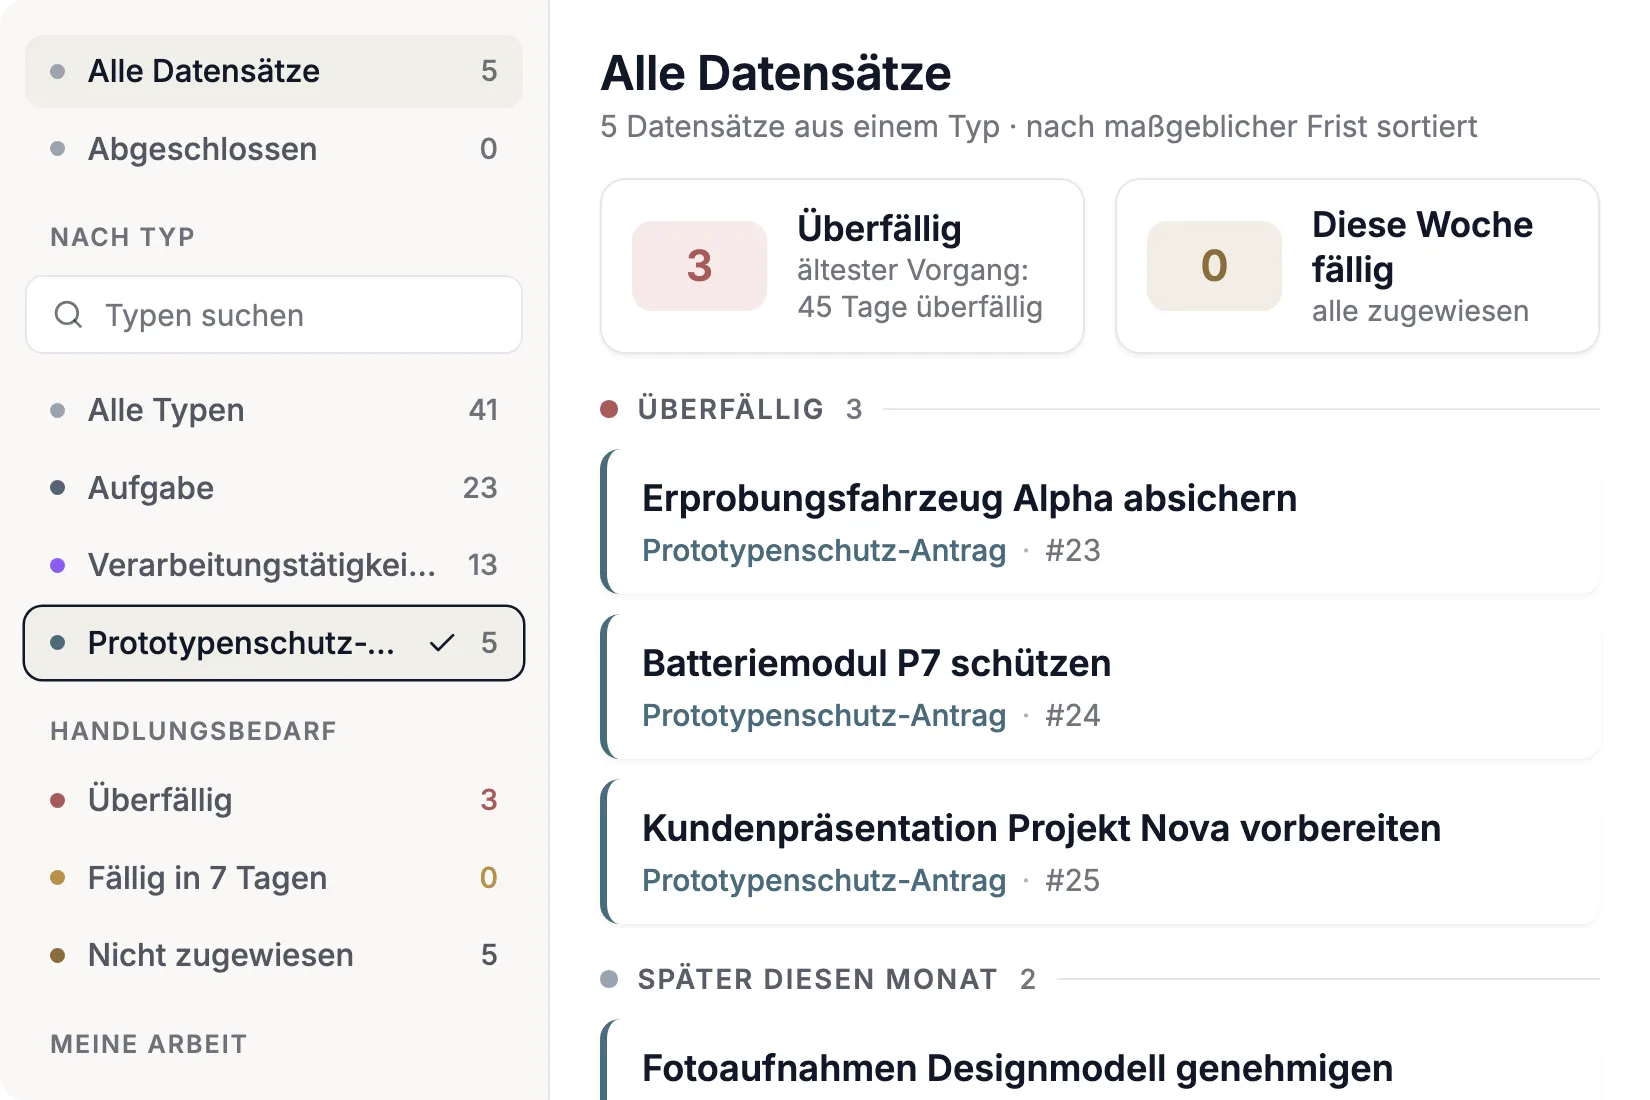Screen dimensions: 1650x1100
Task: Select the Prototypenschutz-... type filter
Action: point(274,643)
